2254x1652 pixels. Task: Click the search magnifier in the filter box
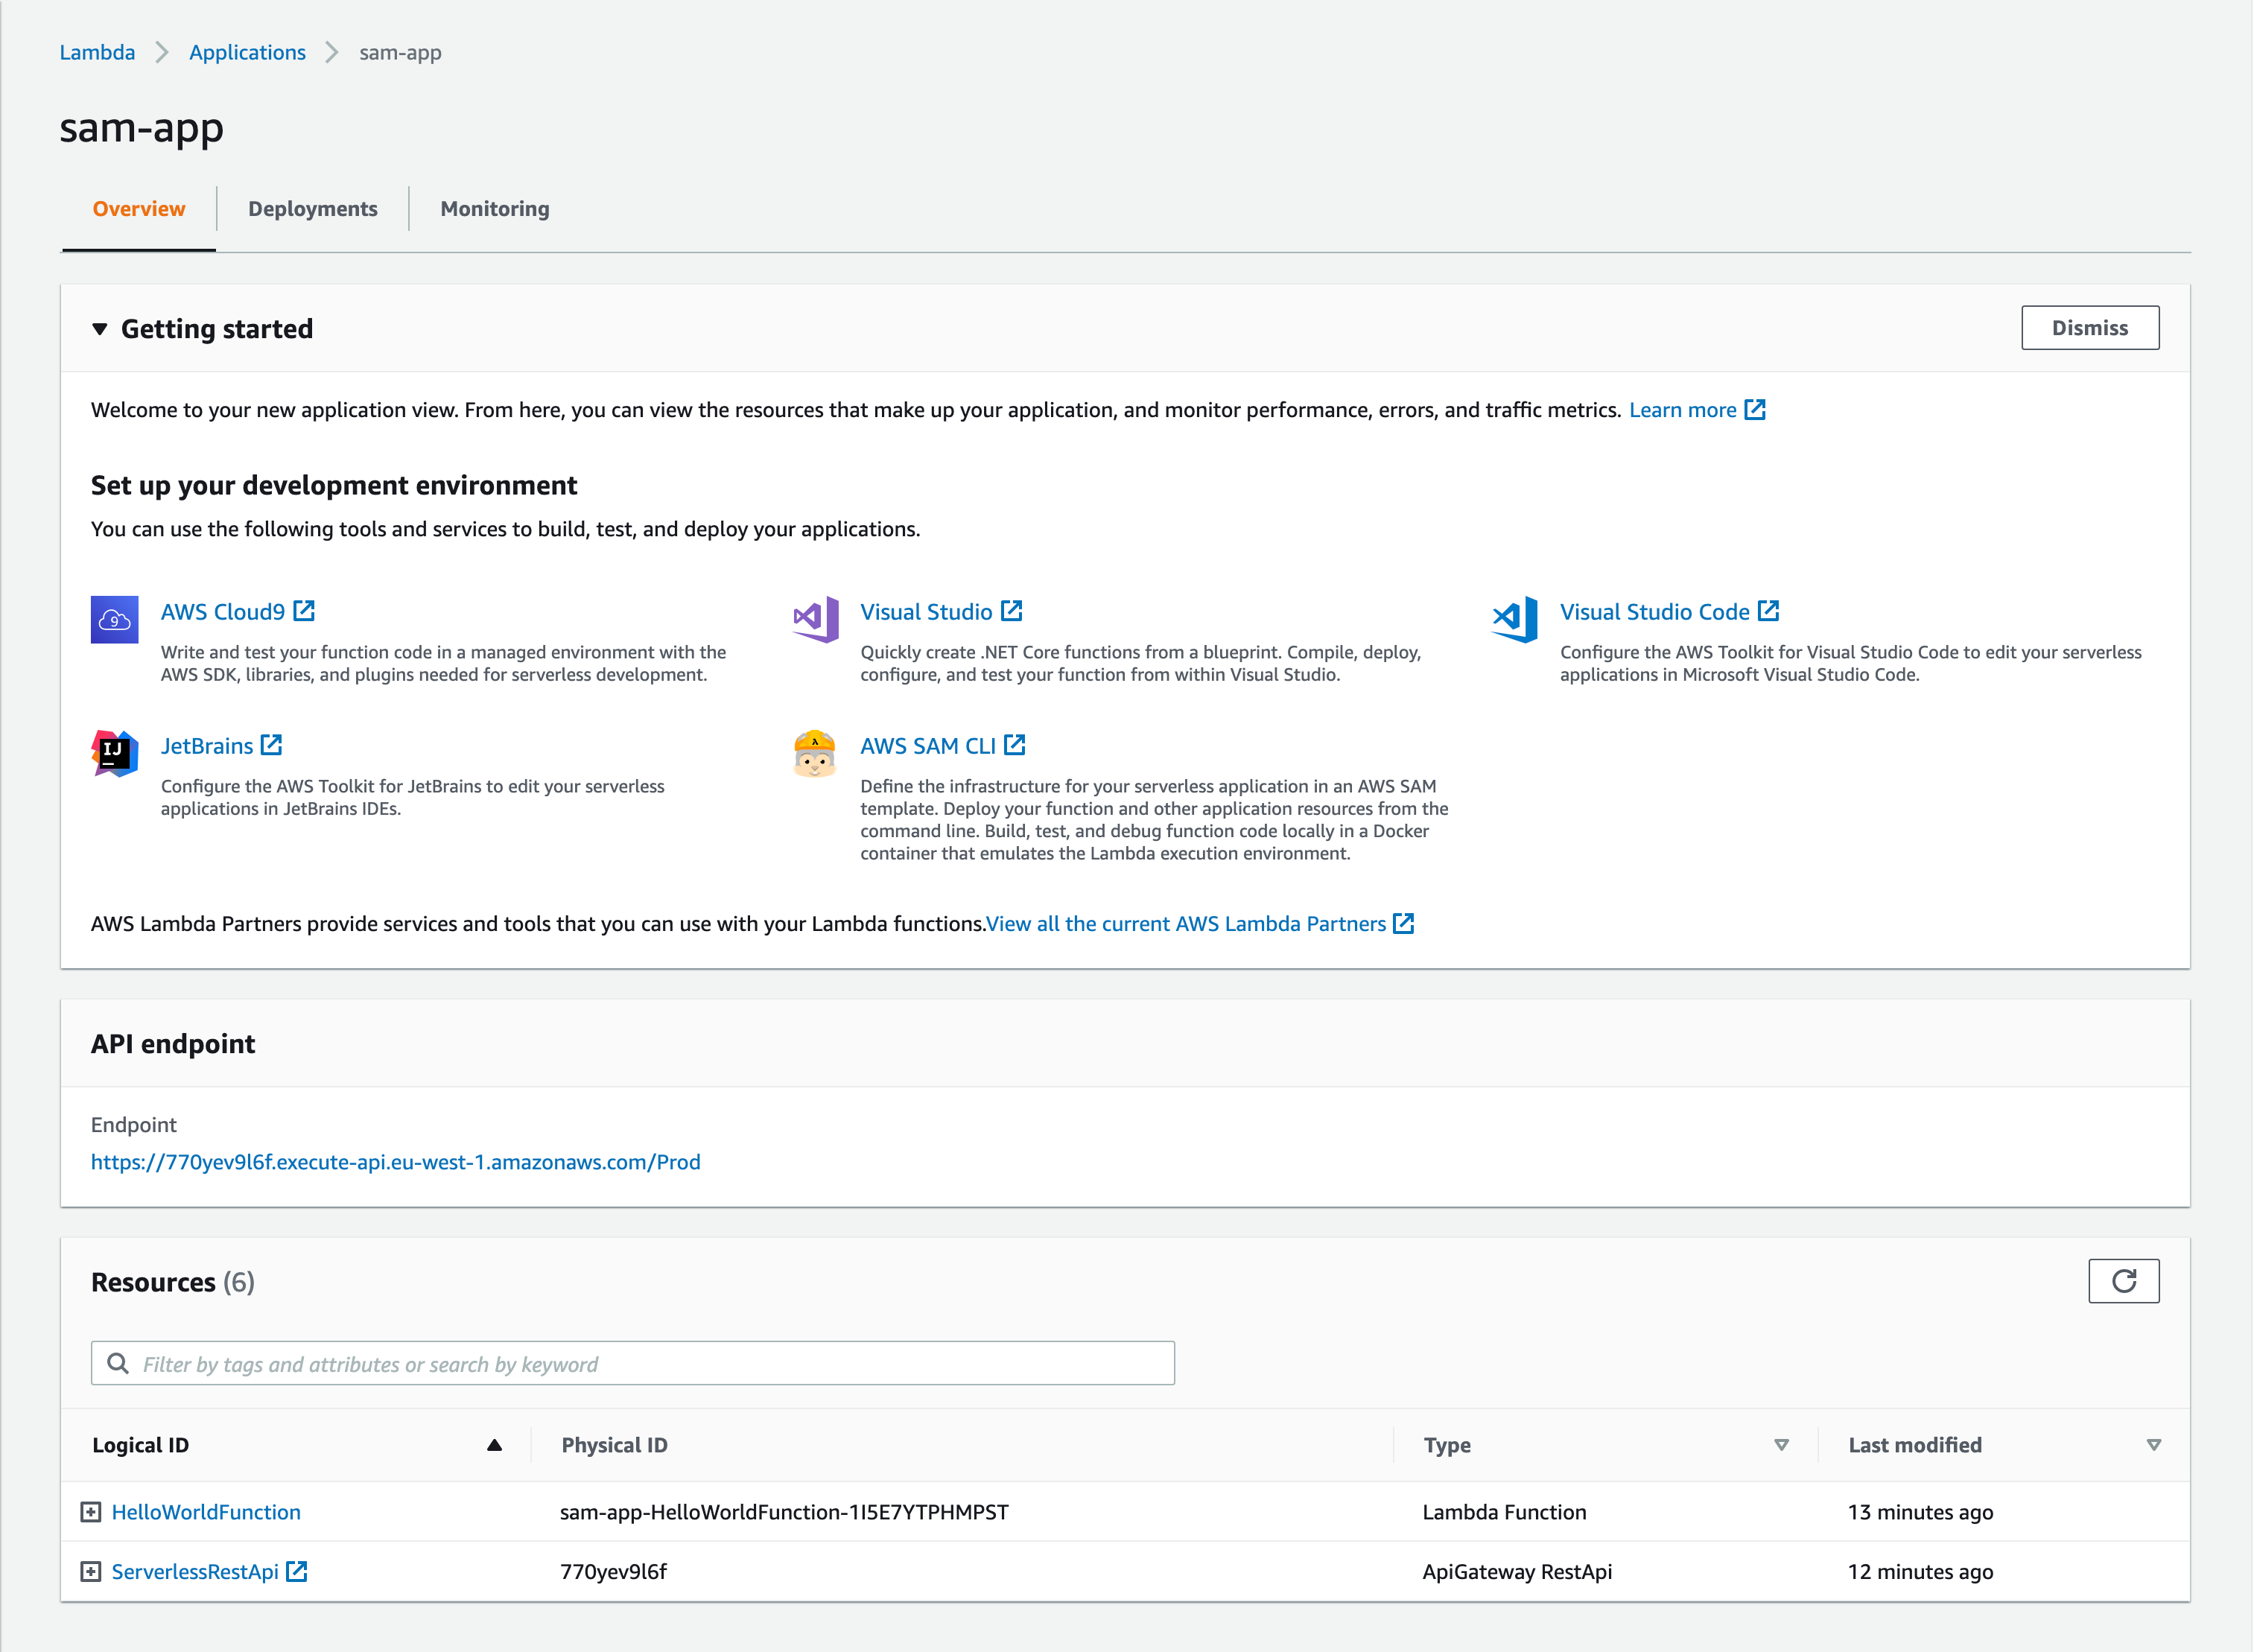click(x=119, y=1363)
